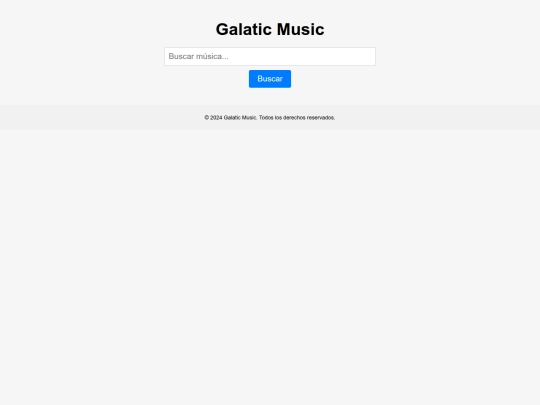Screen dimensions: 540x405
Task: Click the Buscar música placeholder text
Action: [x=198, y=56]
